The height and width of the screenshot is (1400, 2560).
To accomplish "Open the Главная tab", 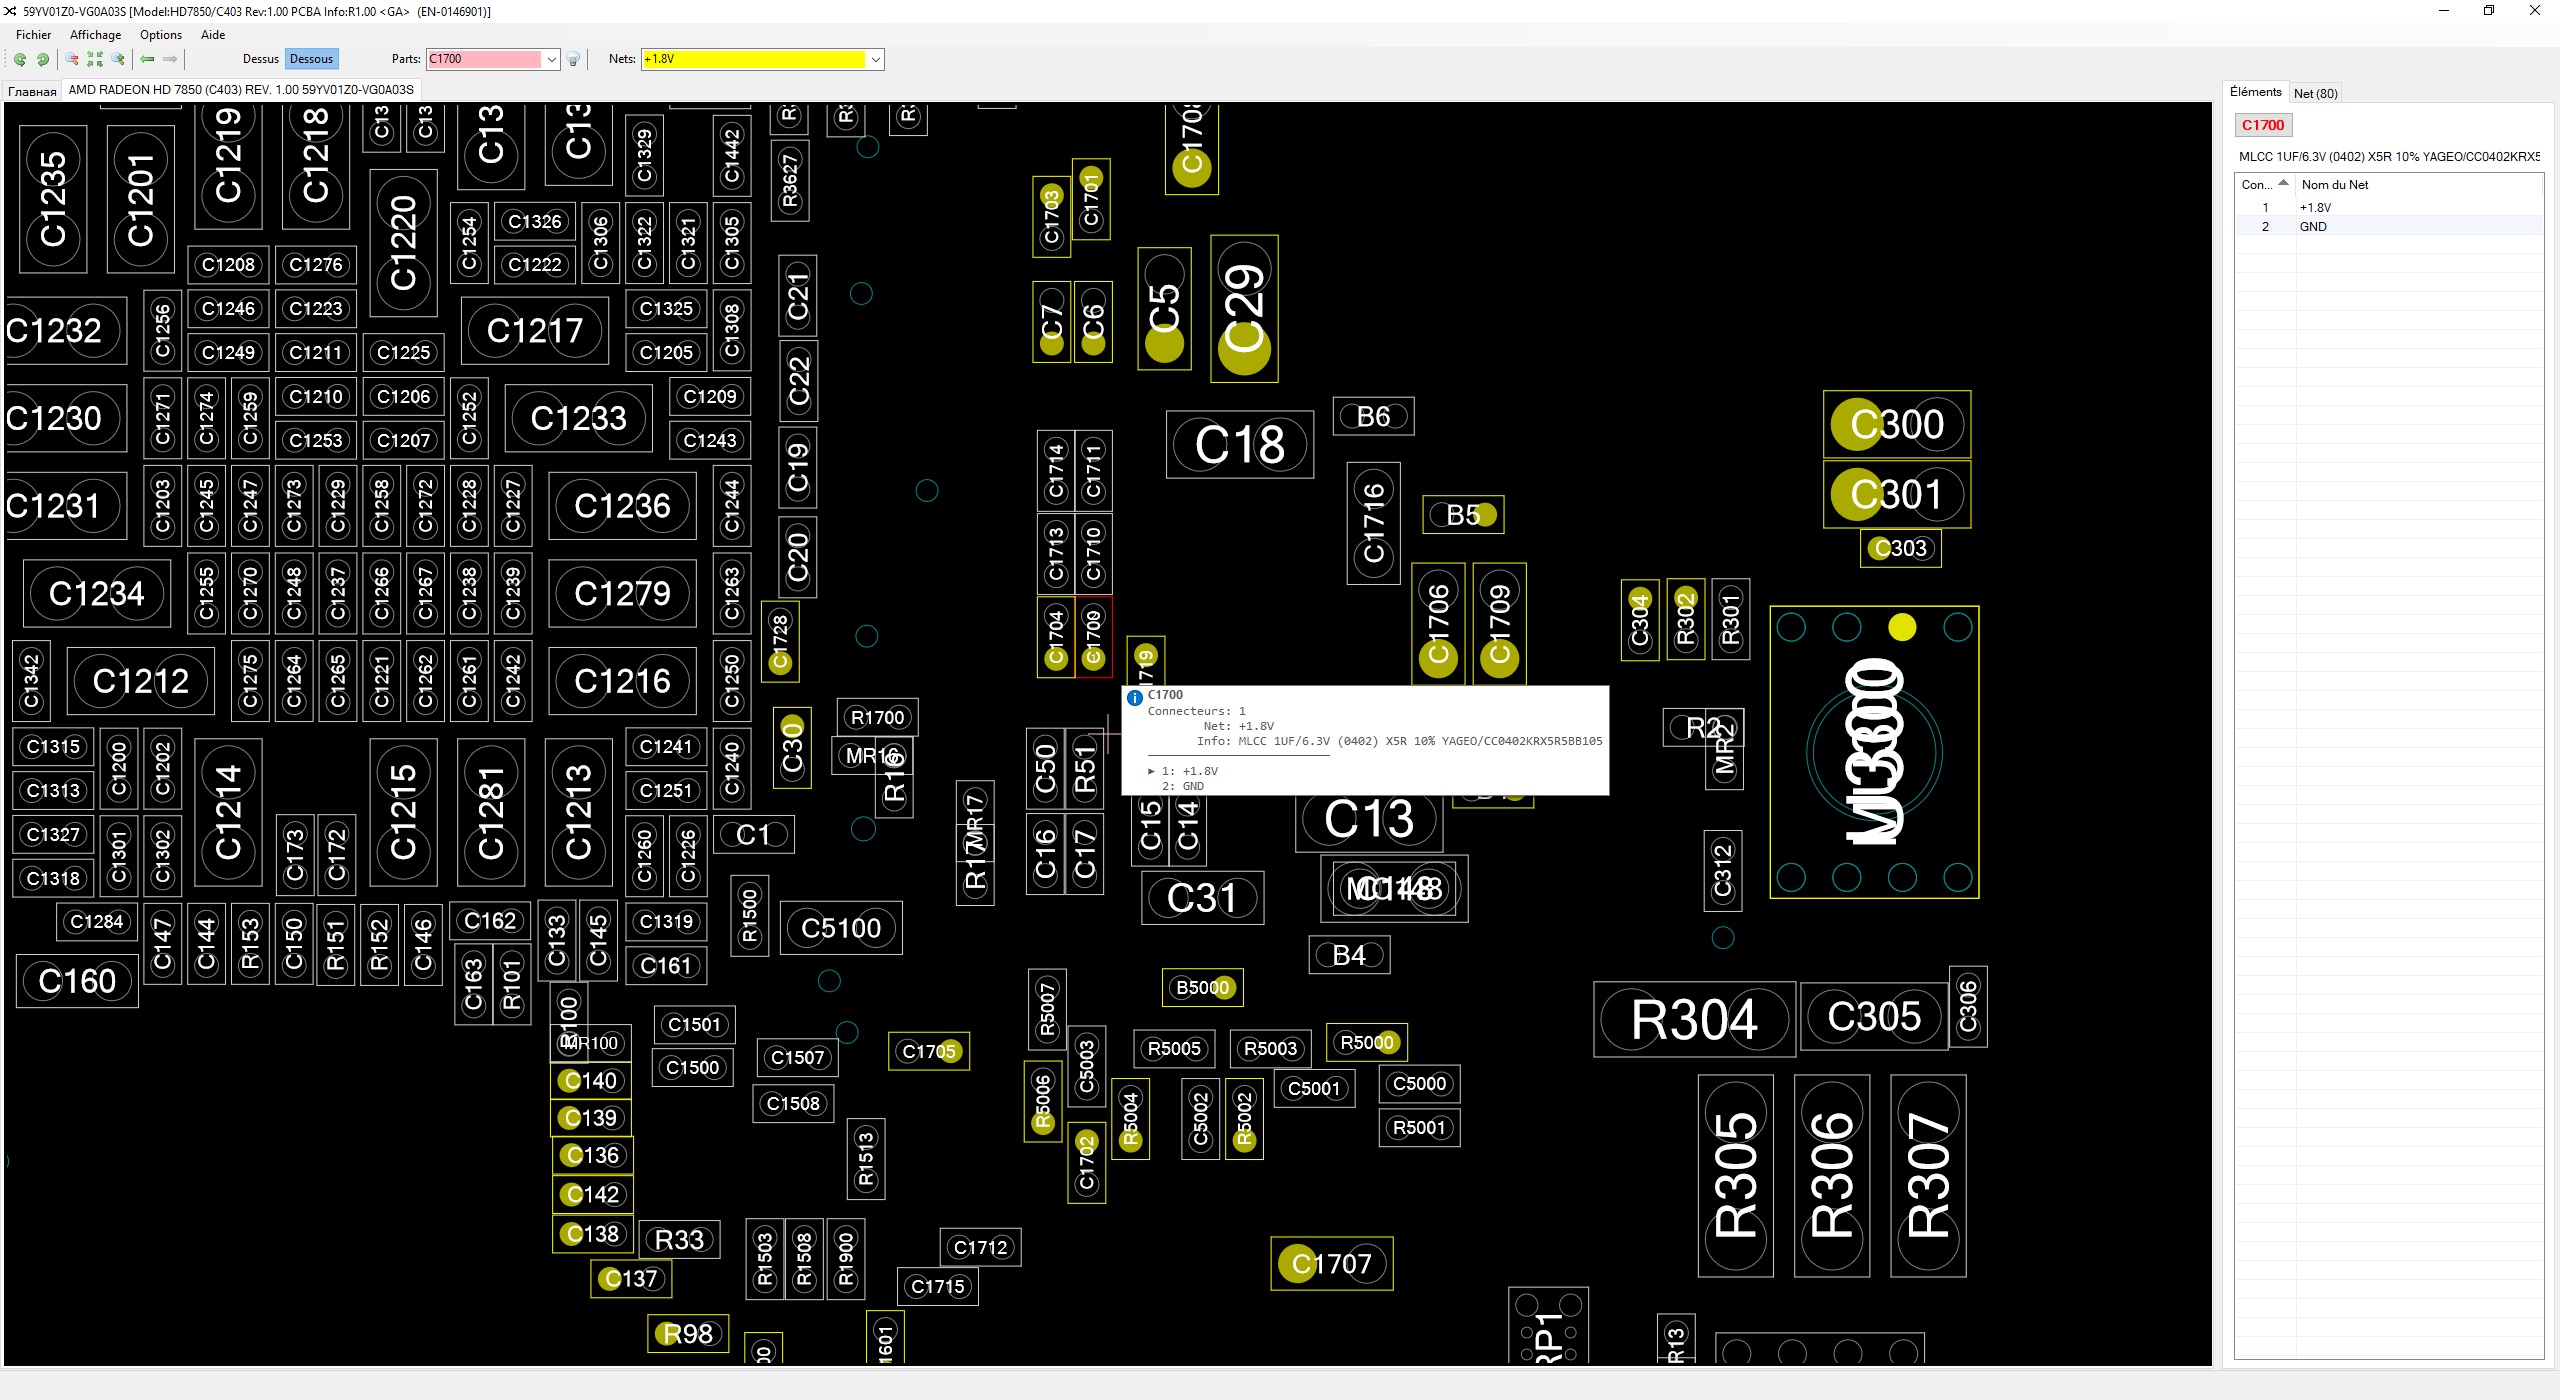I will [x=32, y=91].
